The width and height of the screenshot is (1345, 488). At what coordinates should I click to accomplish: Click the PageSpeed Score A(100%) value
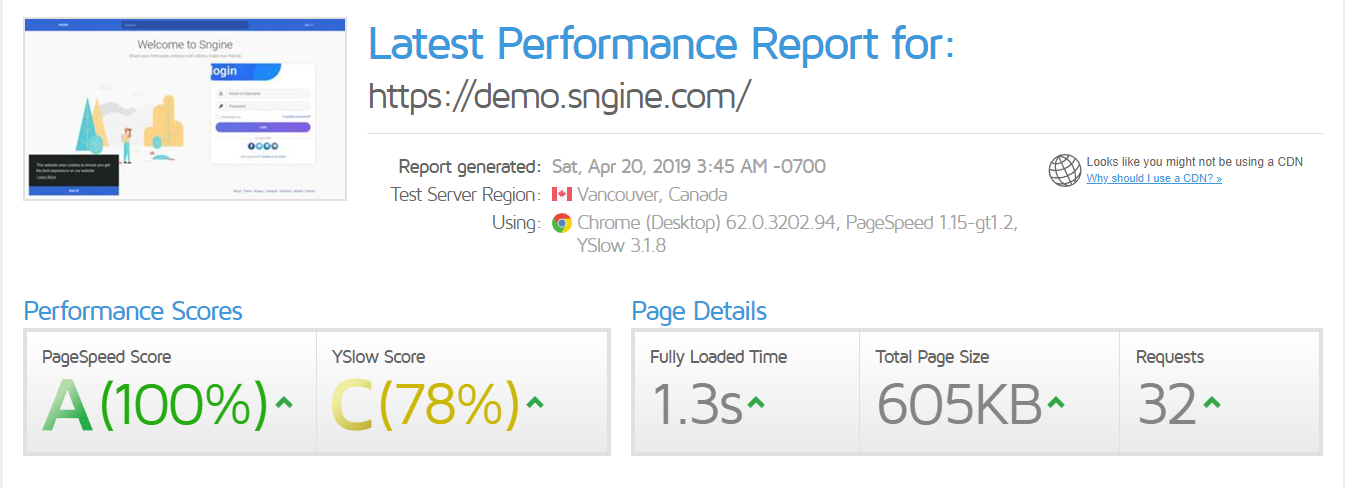coord(156,405)
